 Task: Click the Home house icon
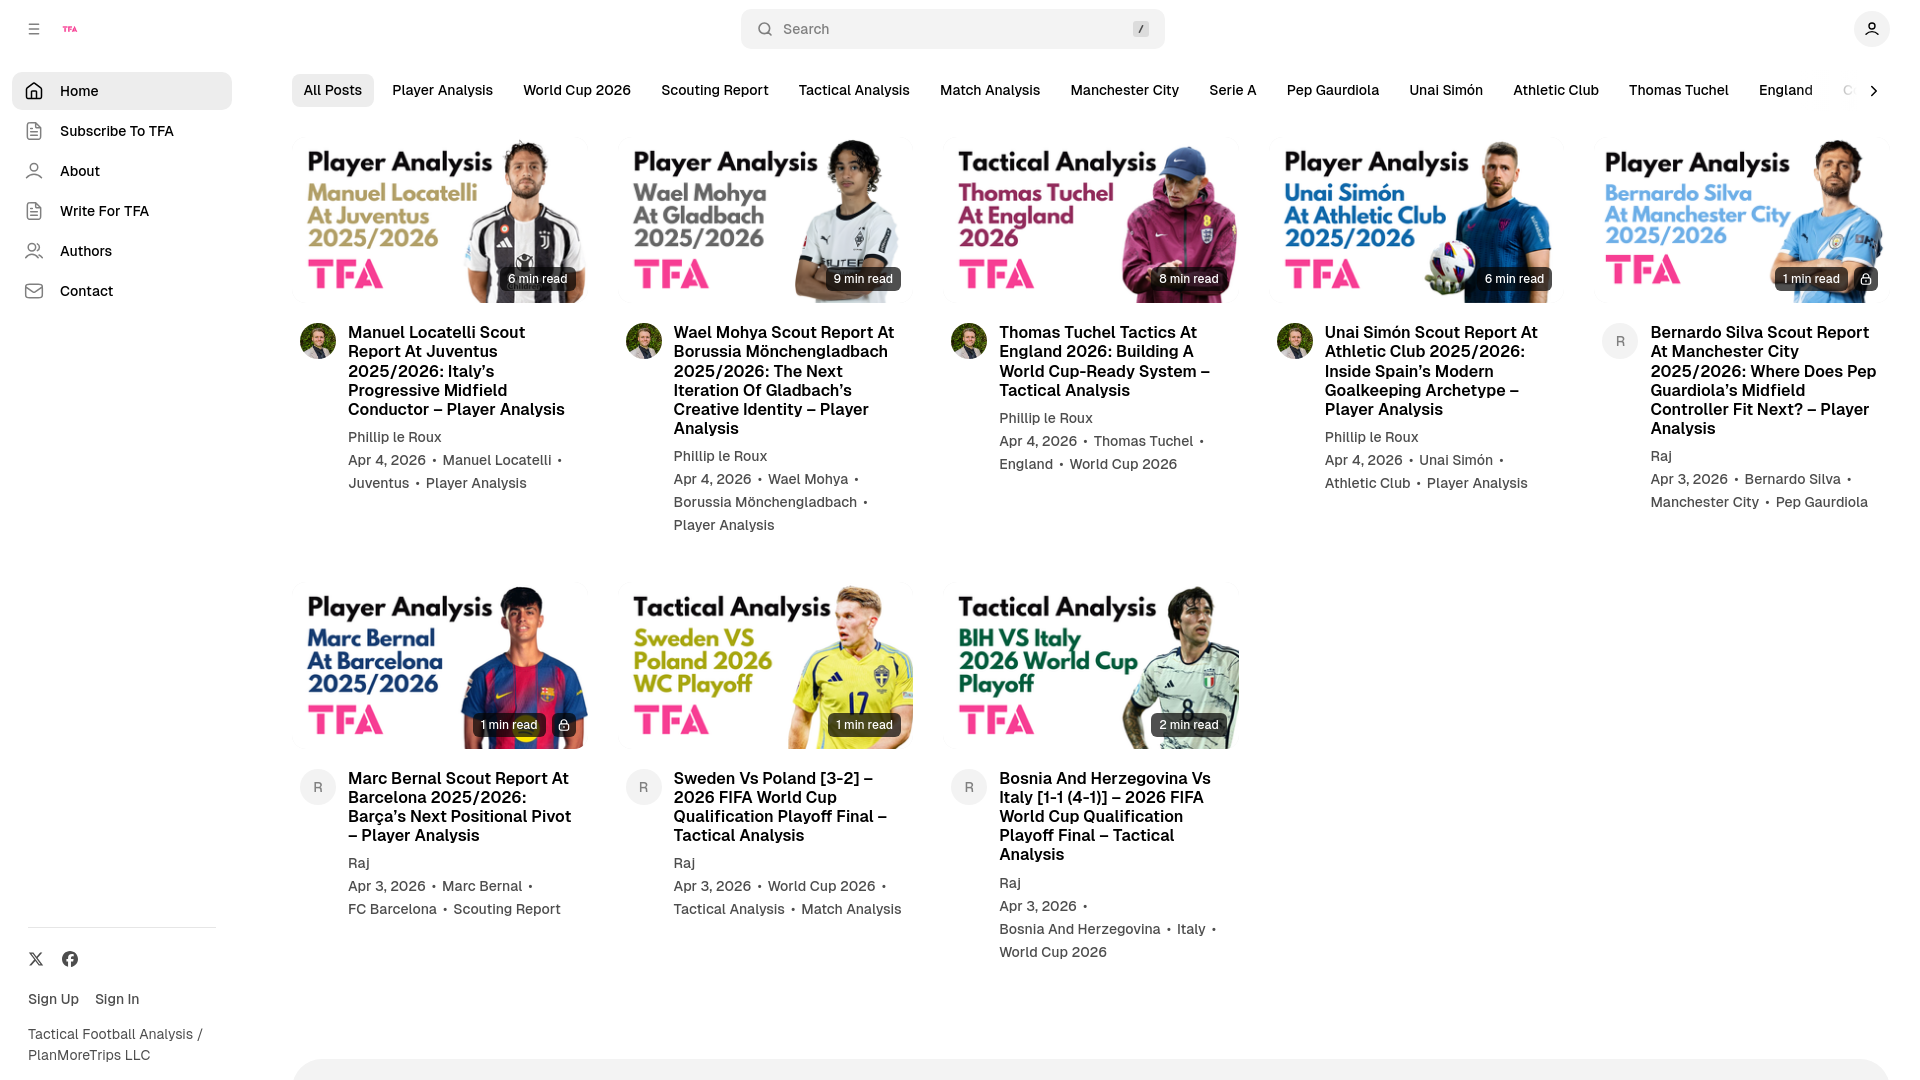point(34,91)
